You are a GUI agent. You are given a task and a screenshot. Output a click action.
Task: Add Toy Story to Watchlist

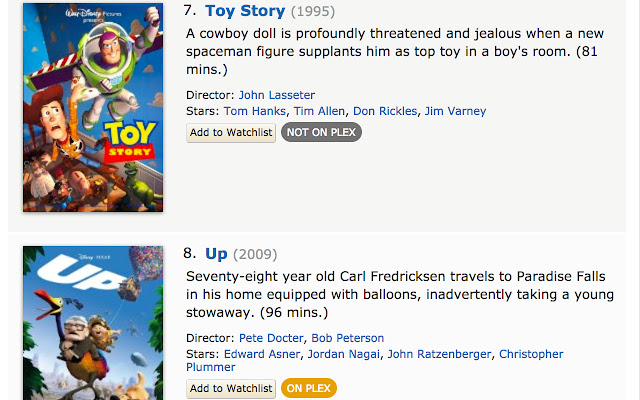[x=231, y=132]
